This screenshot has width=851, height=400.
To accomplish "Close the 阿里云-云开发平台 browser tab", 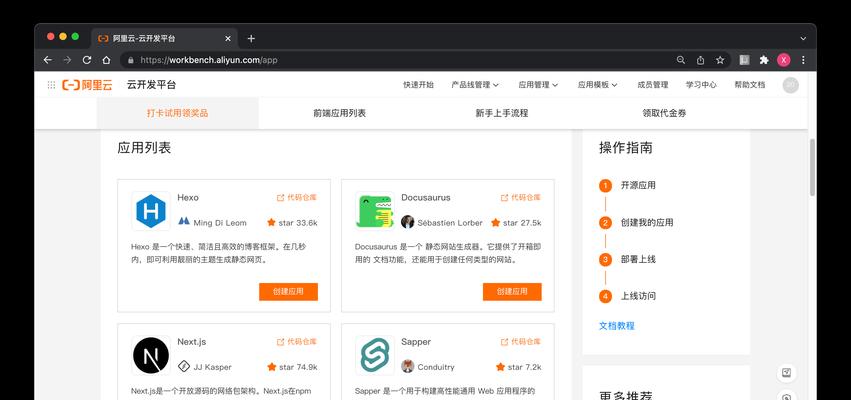I will pyautogui.click(x=228, y=39).
